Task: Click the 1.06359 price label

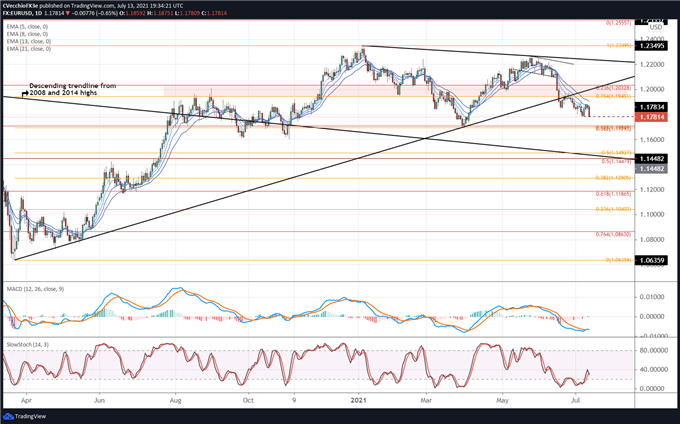Action: (651, 260)
